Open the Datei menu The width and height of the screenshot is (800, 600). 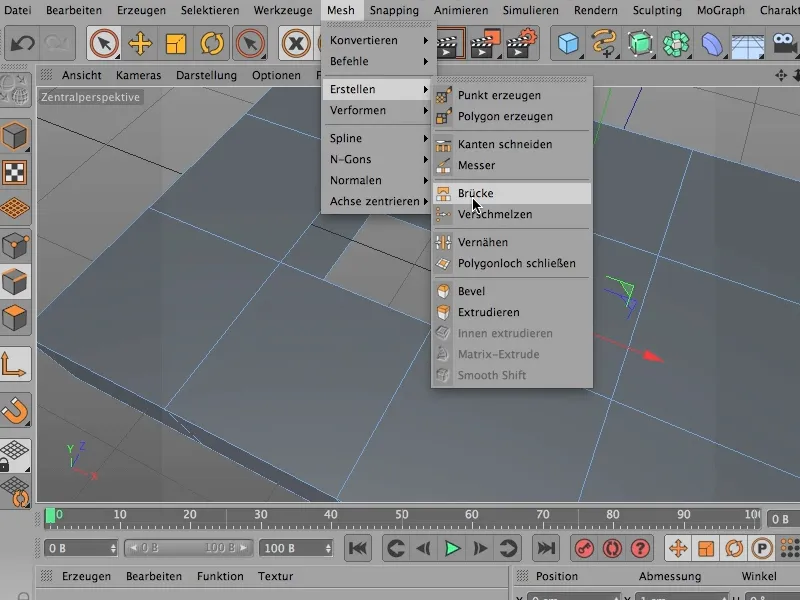(17, 10)
